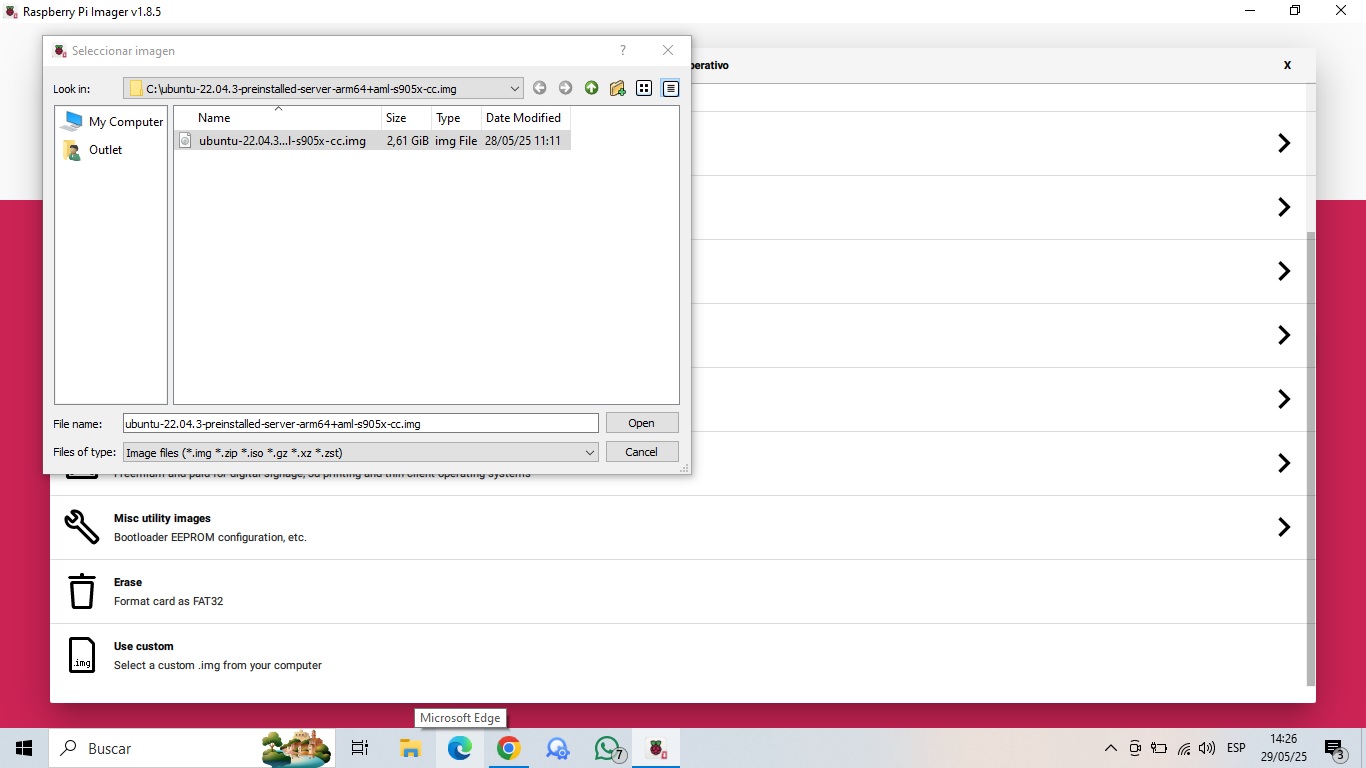Open Google Chrome from the taskbar
Screen dimensions: 1366x768
(x=509, y=748)
